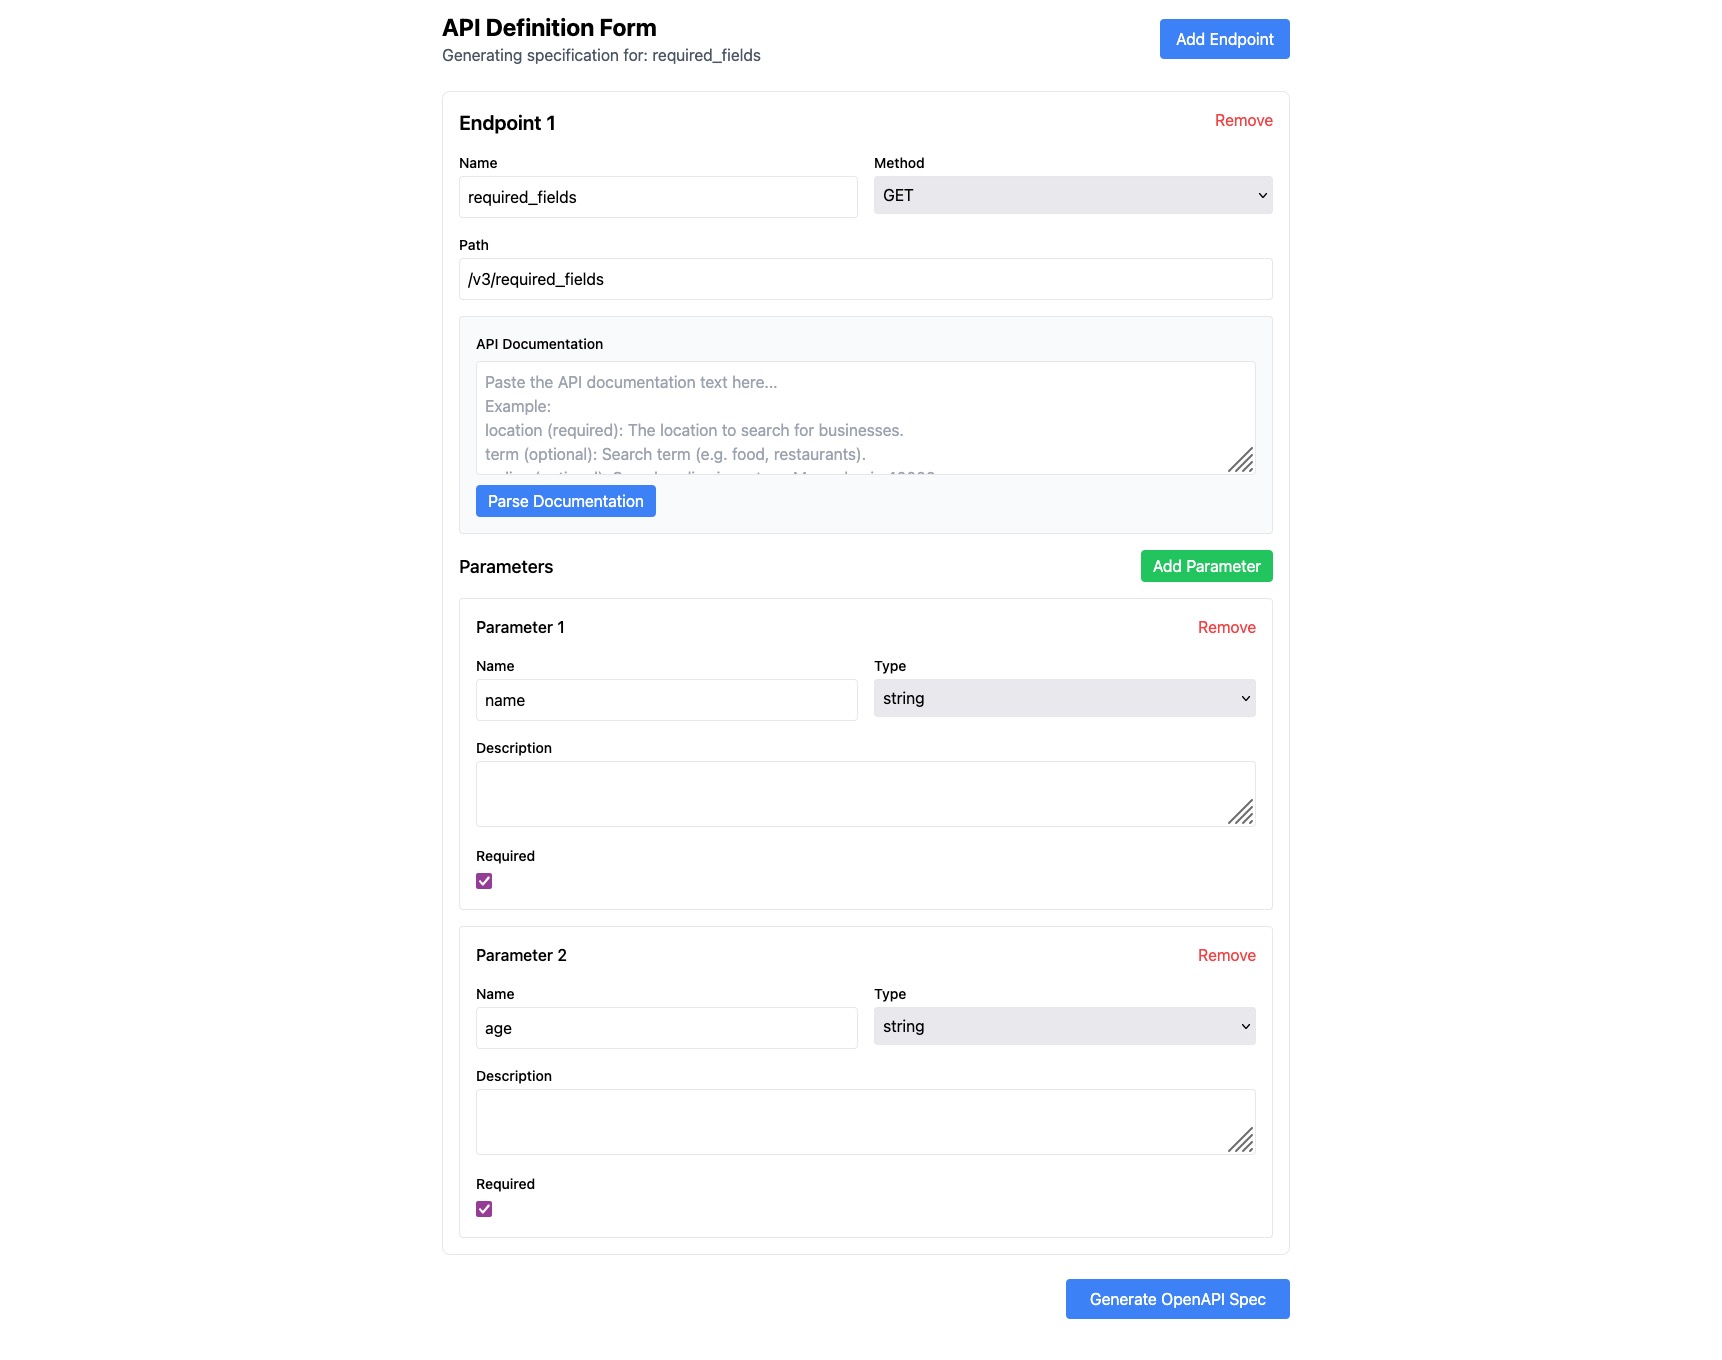Uncheck Required for Parameter 1

coord(484,881)
